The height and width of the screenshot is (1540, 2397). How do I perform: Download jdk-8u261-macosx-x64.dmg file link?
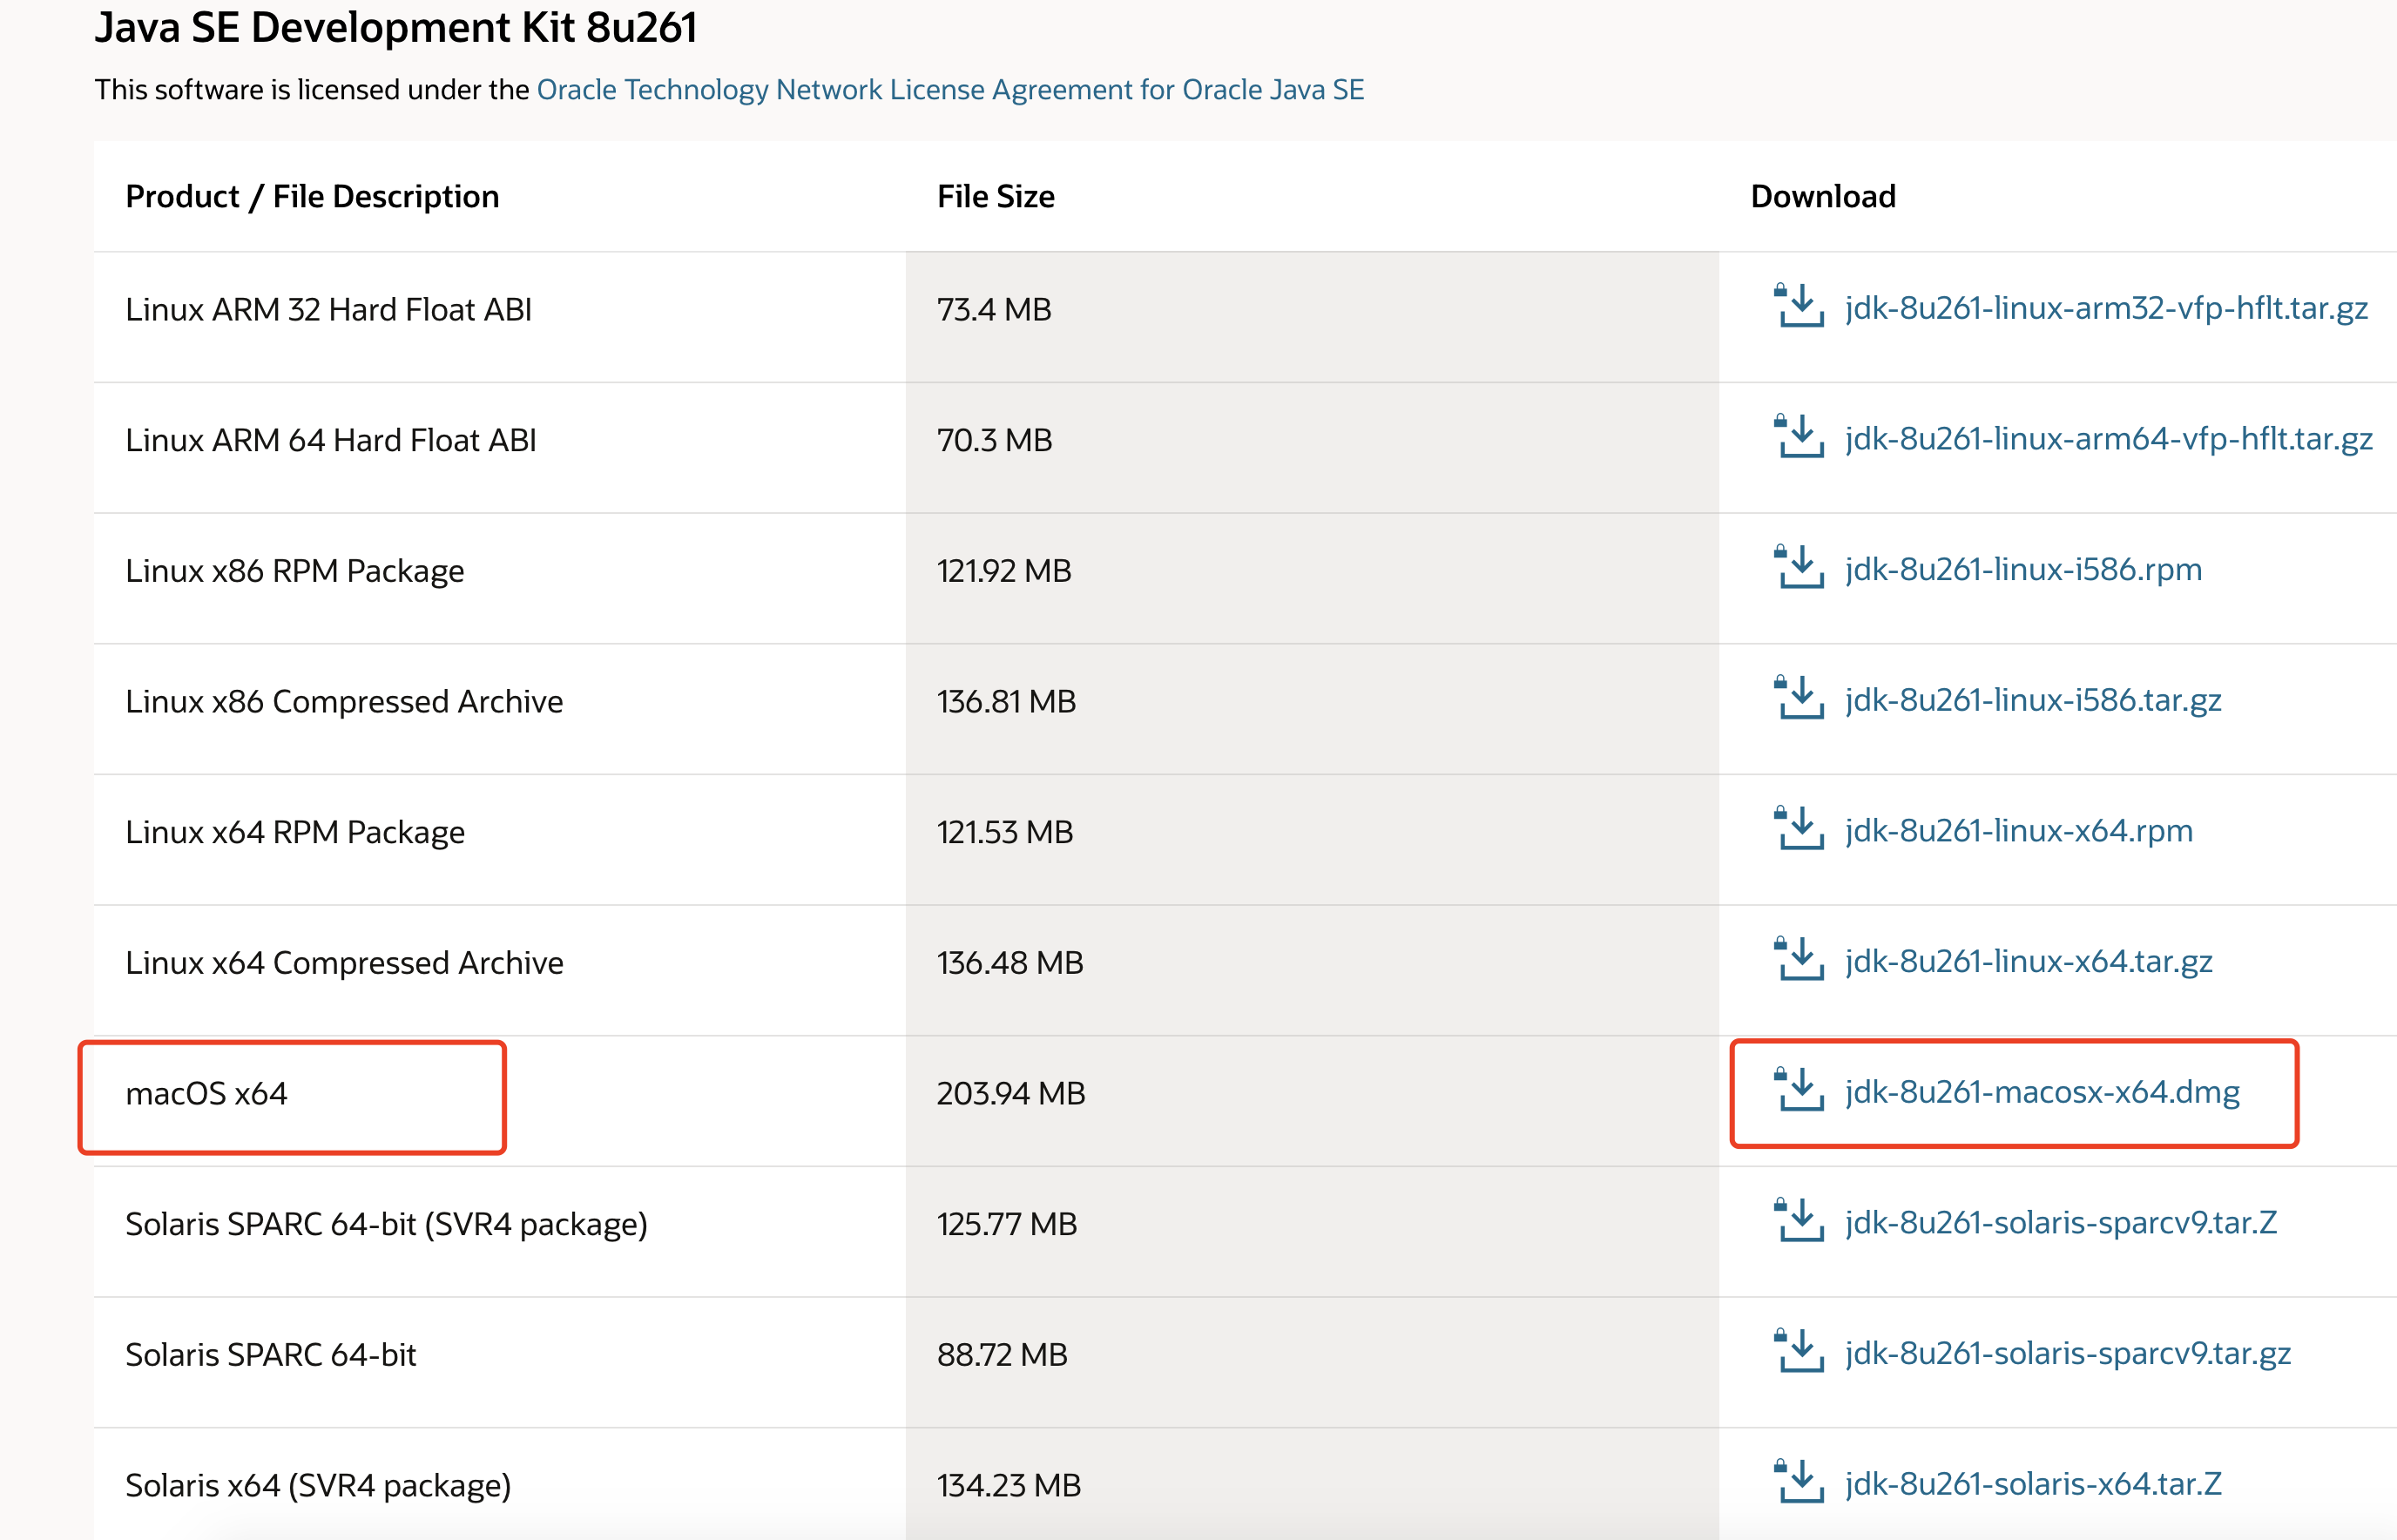pos(2042,1092)
